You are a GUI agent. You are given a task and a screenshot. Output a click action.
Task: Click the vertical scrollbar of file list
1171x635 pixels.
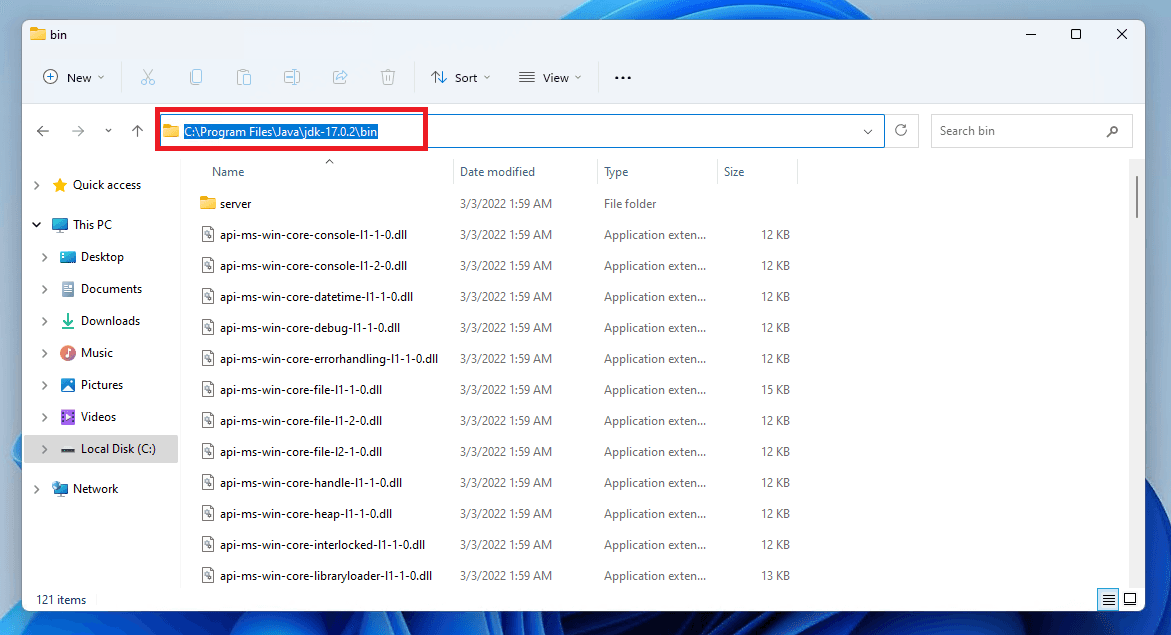pos(1137,197)
